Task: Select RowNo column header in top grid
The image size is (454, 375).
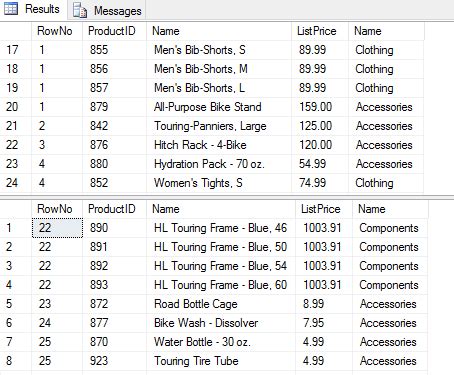Action: coord(57,31)
